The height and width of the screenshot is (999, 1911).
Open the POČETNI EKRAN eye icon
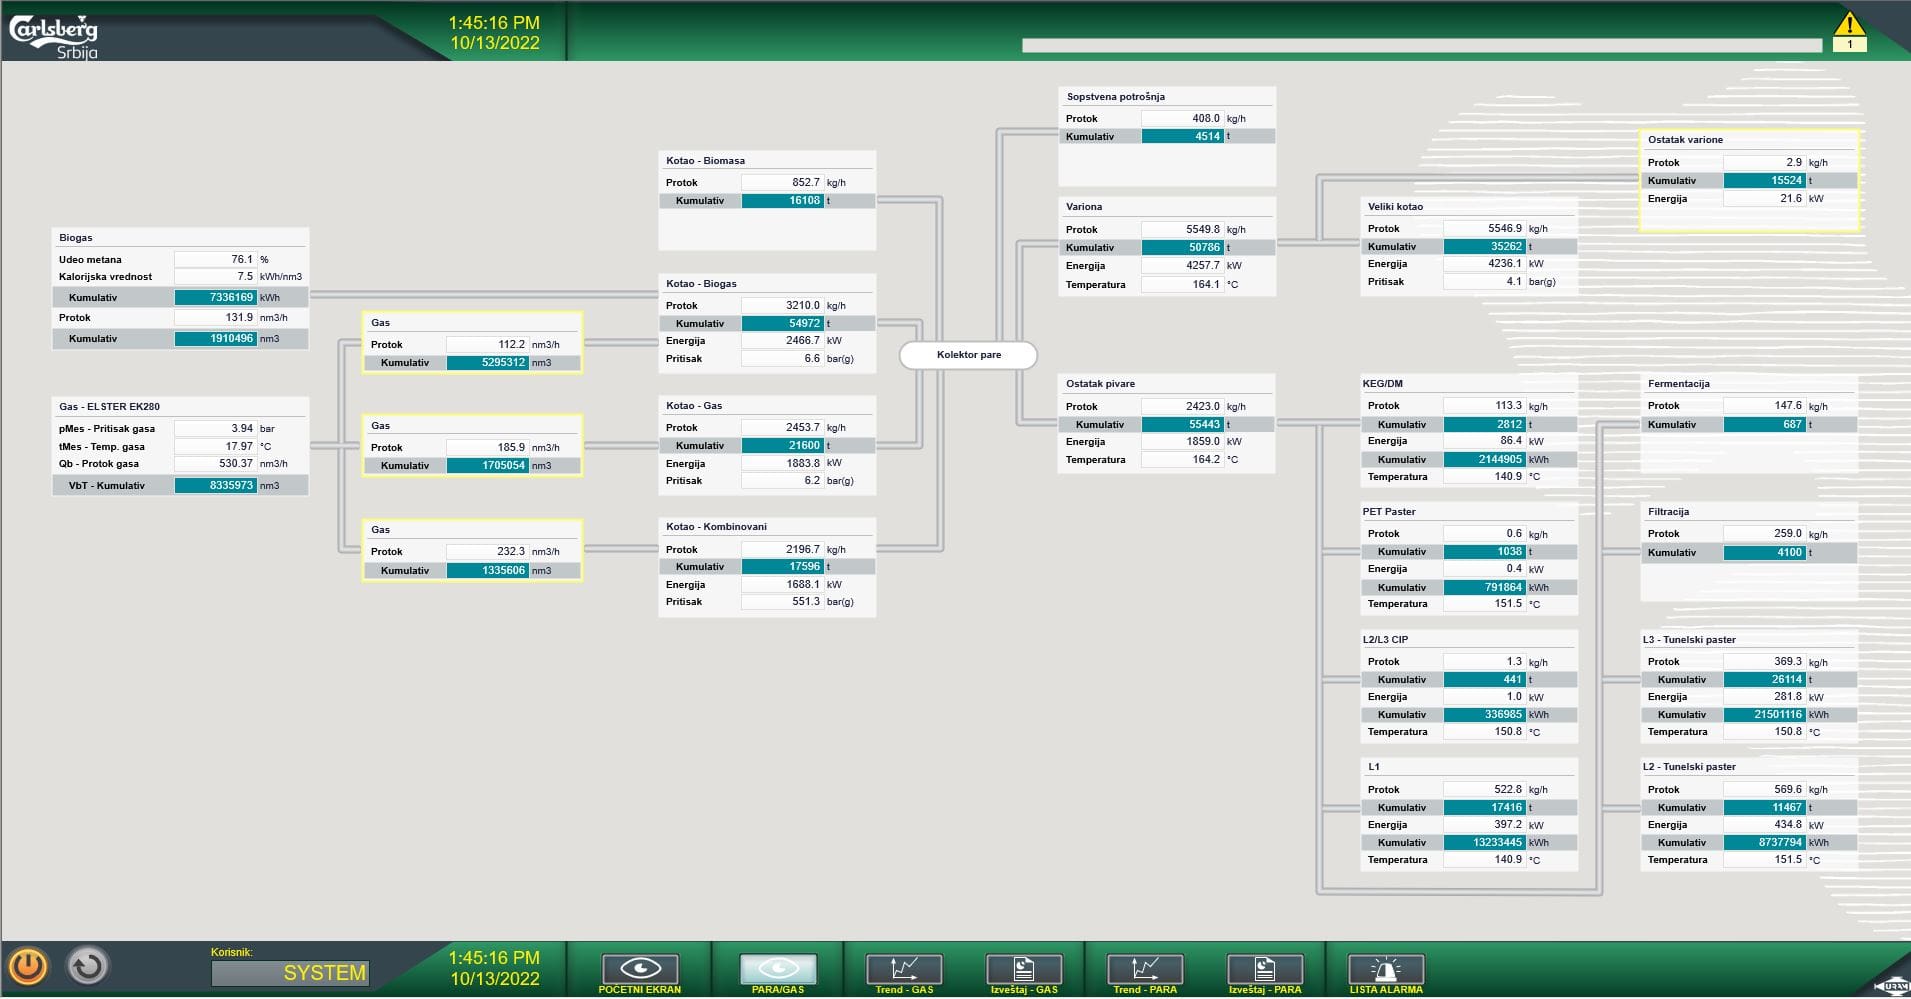coord(639,967)
